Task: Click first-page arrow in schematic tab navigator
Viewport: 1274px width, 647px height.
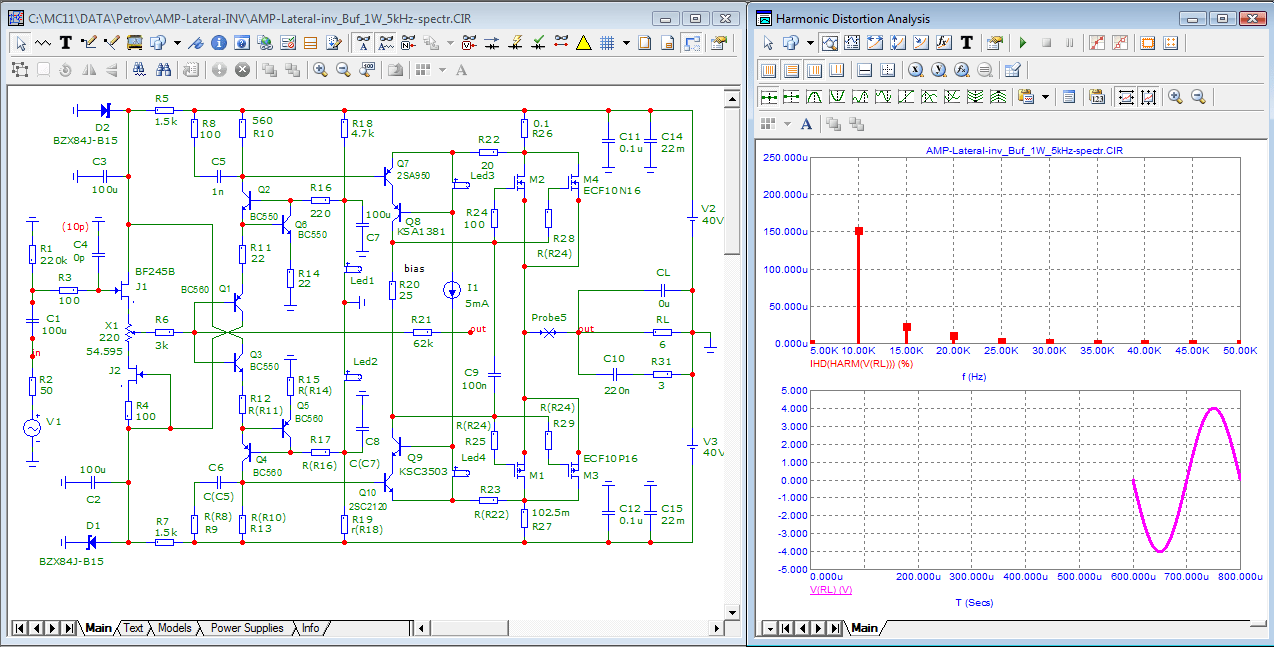Action: tap(20, 628)
